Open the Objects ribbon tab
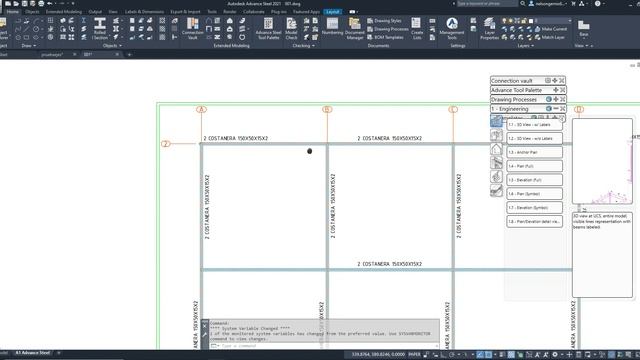This screenshot has height=360, width=640. pyautogui.click(x=32, y=12)
